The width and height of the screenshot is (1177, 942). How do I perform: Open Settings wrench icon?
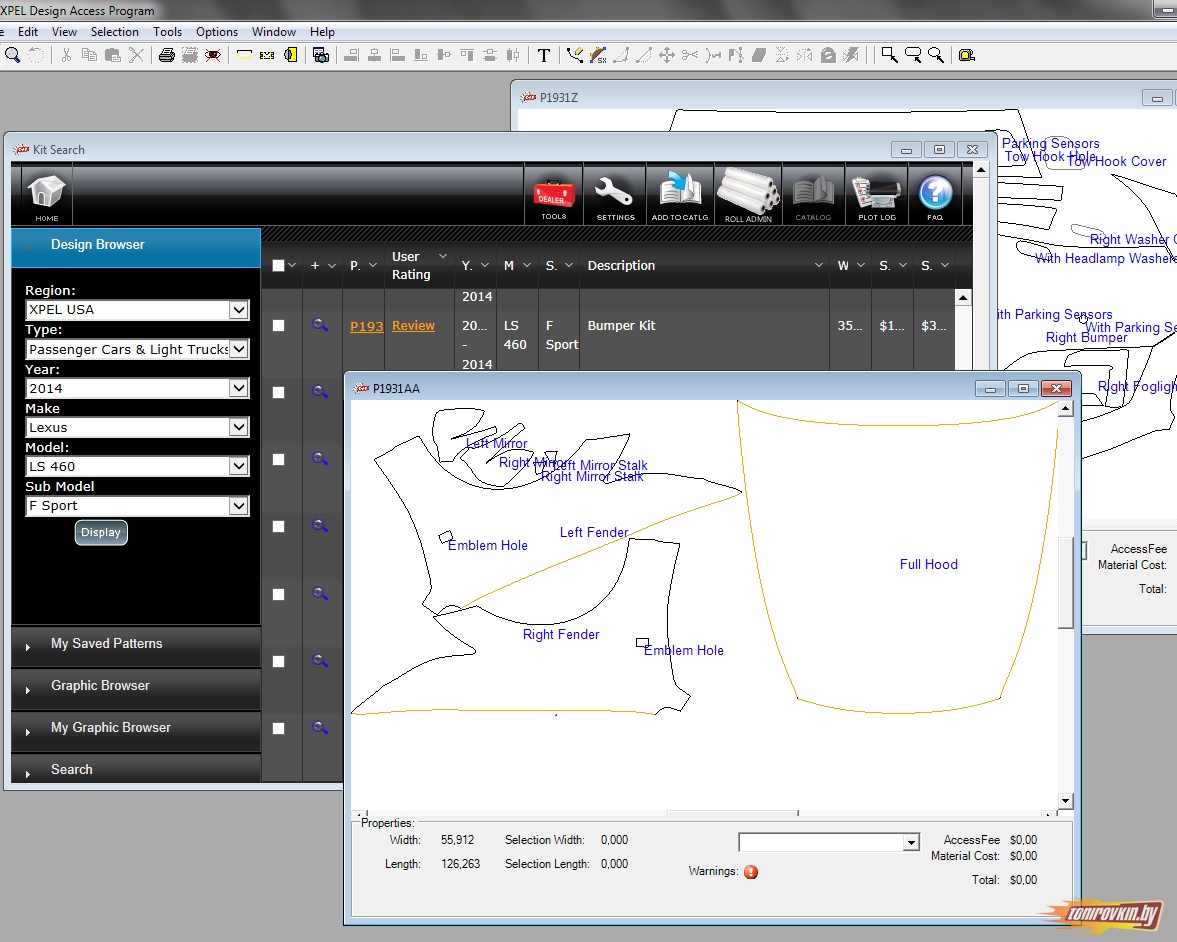[x=615, y=198]
